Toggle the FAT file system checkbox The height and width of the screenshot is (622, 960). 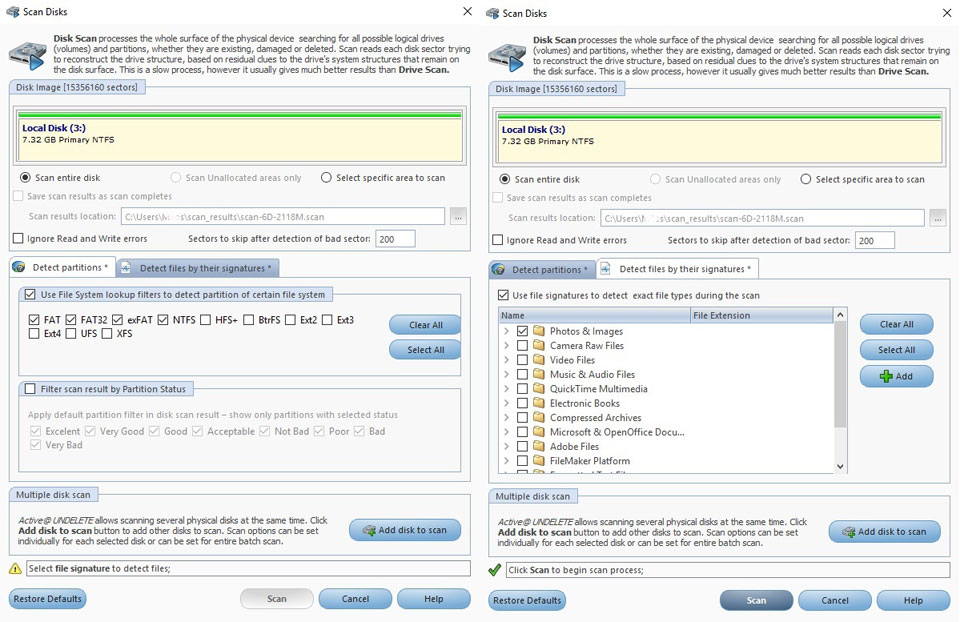[x=34, y=320]
